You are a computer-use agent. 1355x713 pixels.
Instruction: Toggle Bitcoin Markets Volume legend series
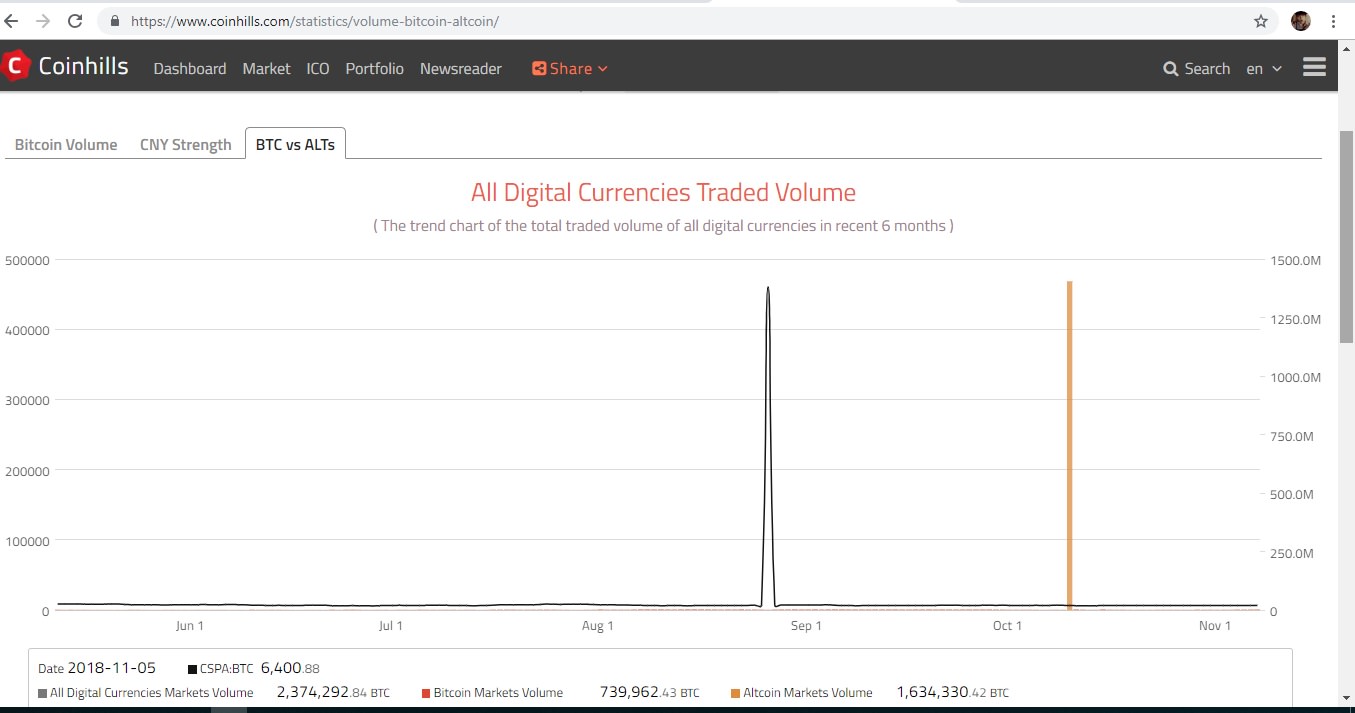pyautogui.click(x=492, y=693)
